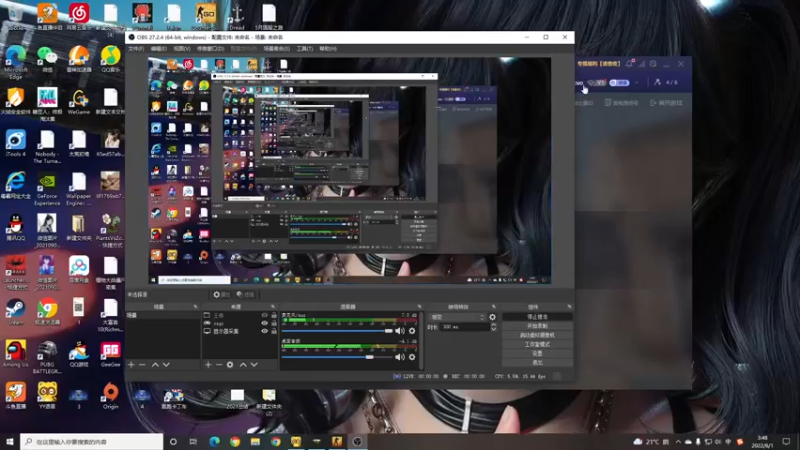Launch QQ音乐 from the desktop

[x=110, y=60]
